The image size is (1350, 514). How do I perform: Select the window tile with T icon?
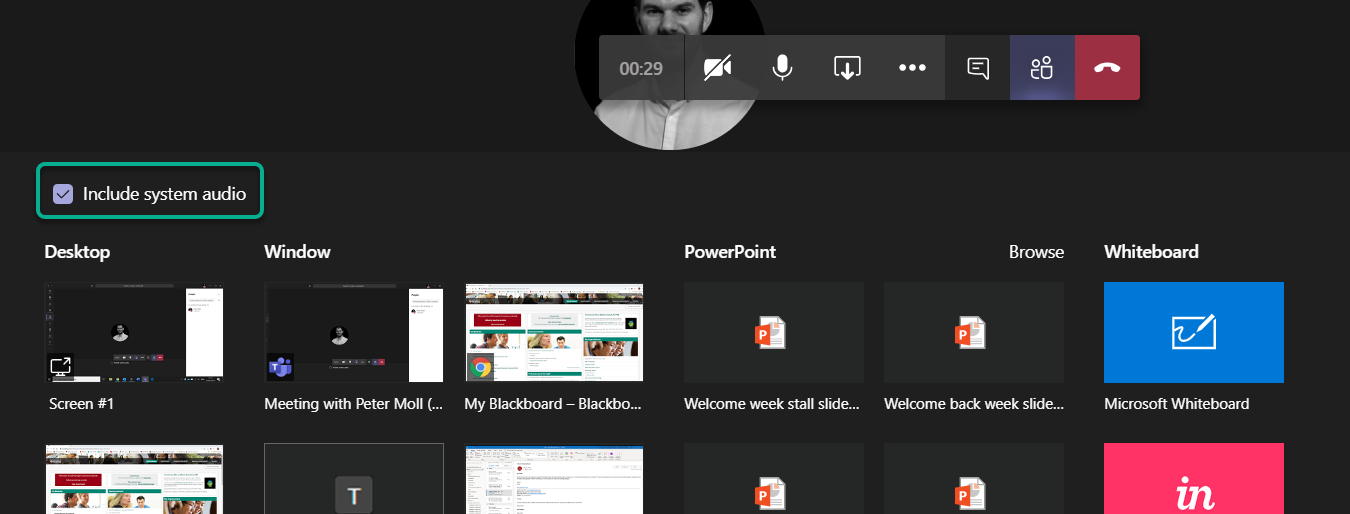(x=354, y=479)
